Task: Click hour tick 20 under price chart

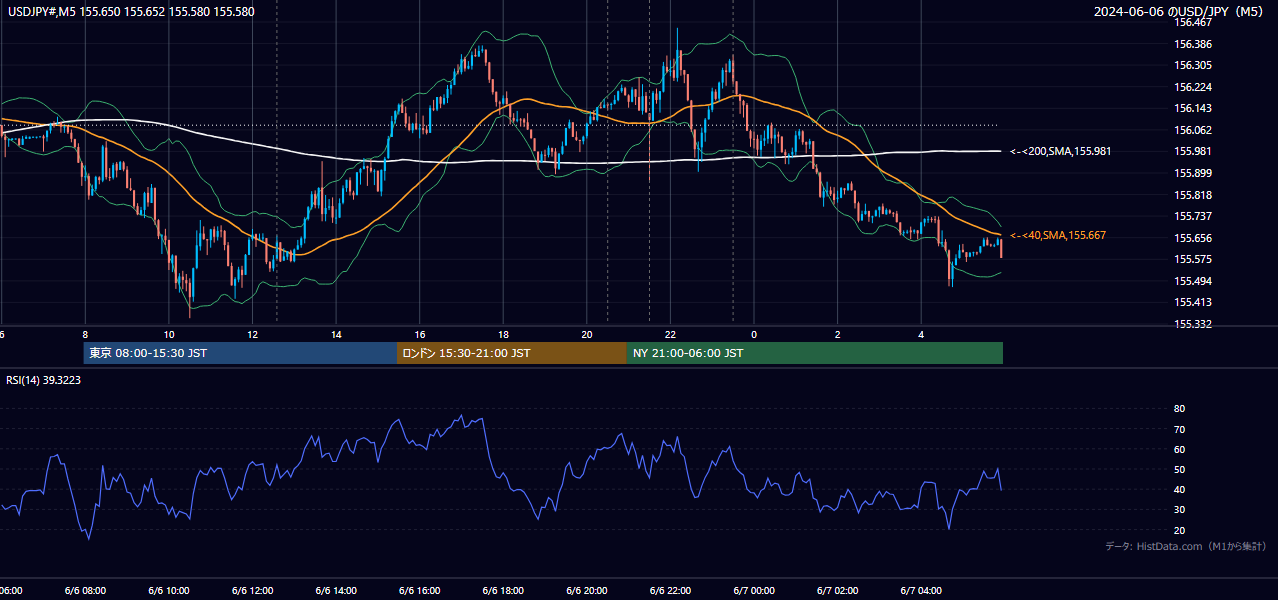Action: pos(587,335)
